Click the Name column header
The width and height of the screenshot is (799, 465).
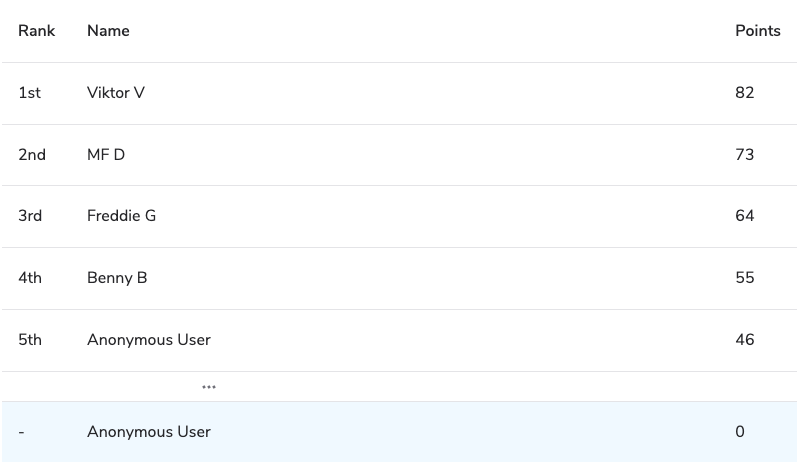click(108, 31)
